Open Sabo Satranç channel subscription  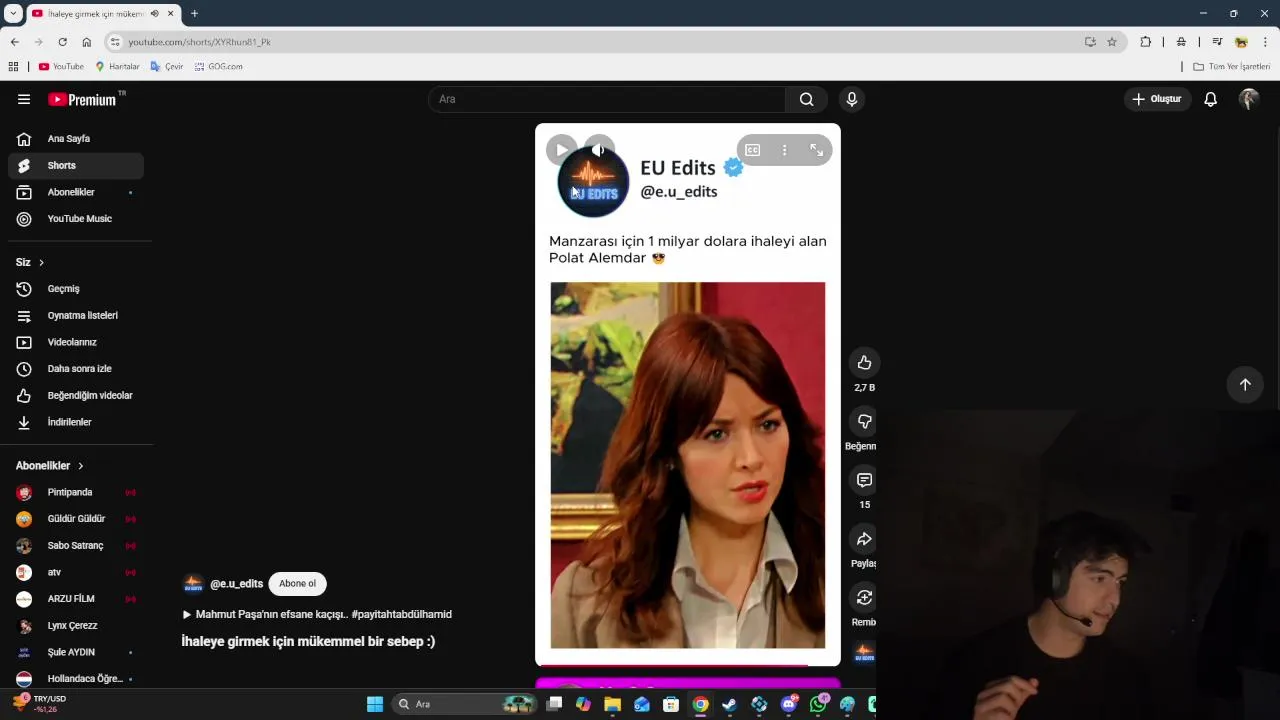pos(76,546)
